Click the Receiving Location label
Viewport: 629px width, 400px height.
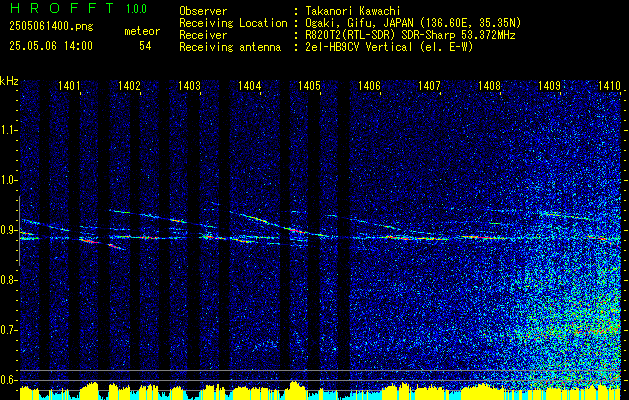(233, 23)
